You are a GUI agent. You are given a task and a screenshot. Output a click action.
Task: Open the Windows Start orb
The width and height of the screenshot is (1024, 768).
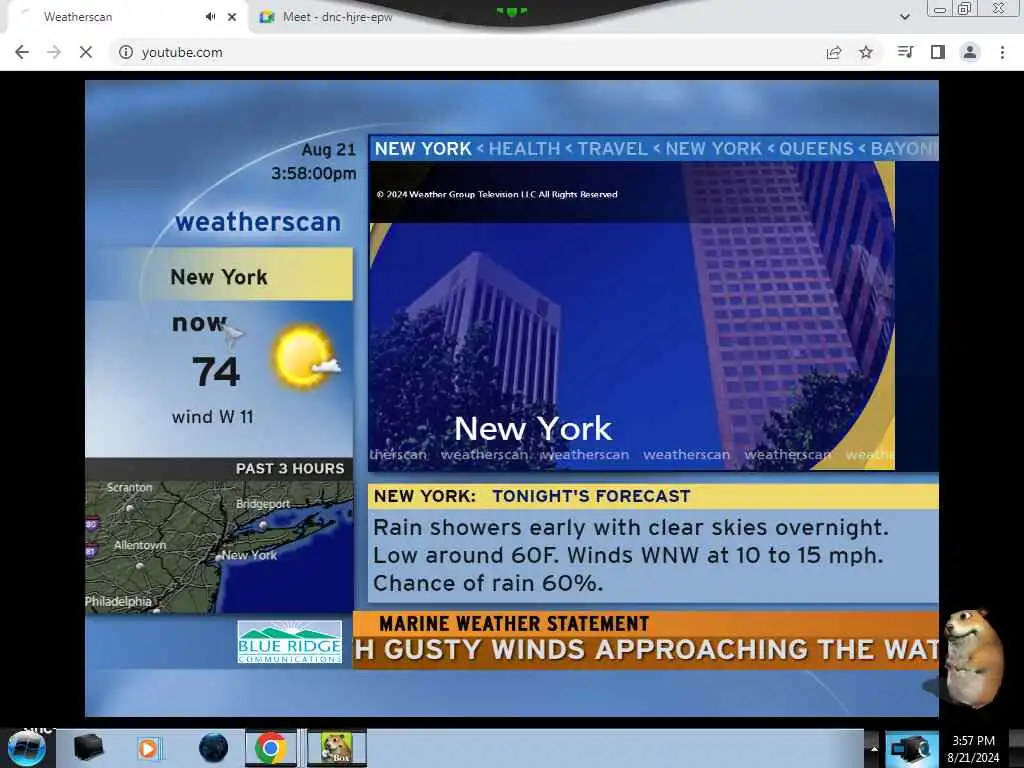click(27, 748)
